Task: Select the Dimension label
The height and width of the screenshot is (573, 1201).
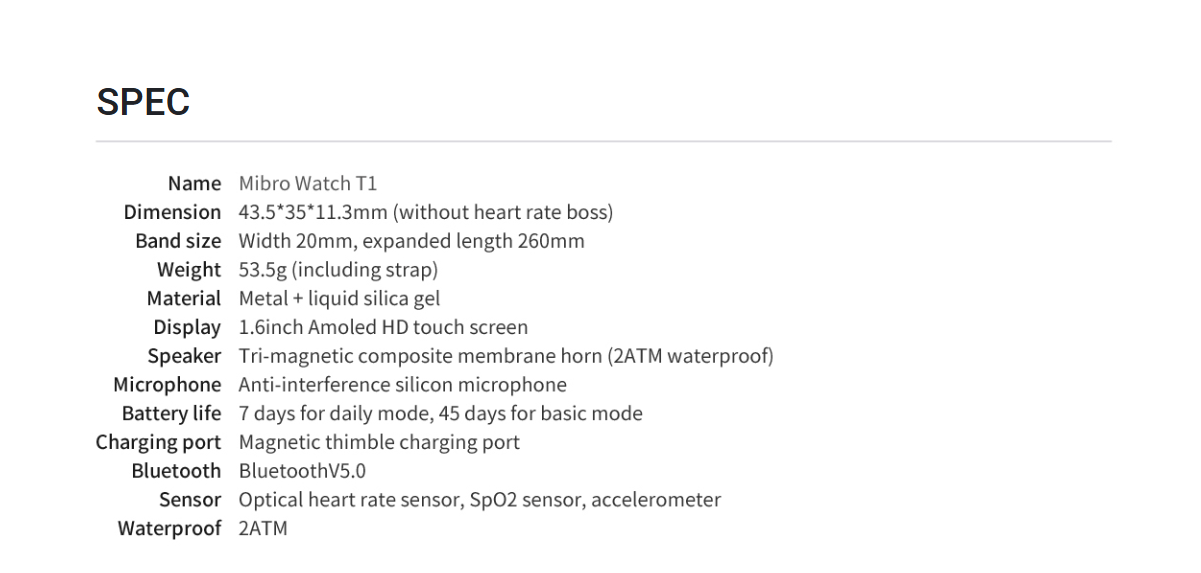Action: tap(172, 212)
